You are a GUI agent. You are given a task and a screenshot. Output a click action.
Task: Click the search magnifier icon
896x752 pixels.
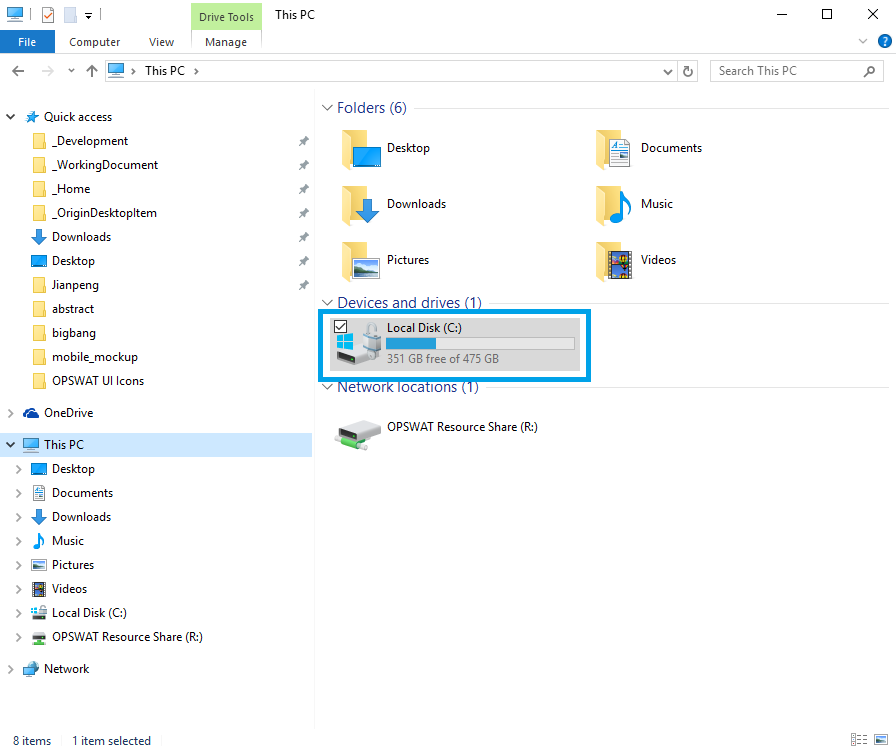click(x=869, y=71)
